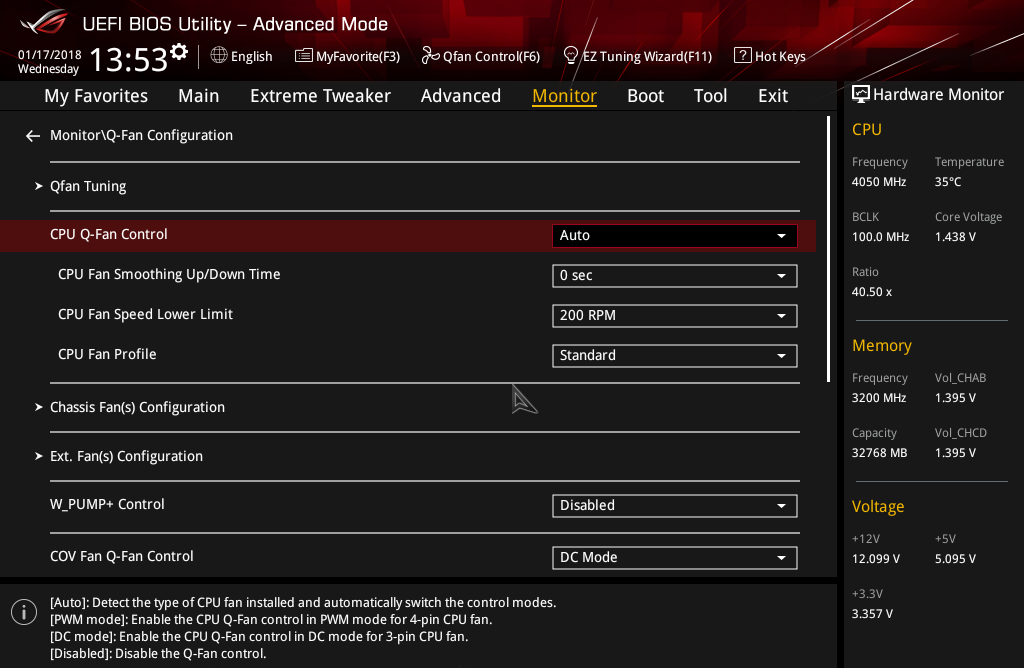Image resolution: width=1024 pixels, height=668 pixels.
Task: Switch to the My Favorites tab
Action: click(96, 96)
